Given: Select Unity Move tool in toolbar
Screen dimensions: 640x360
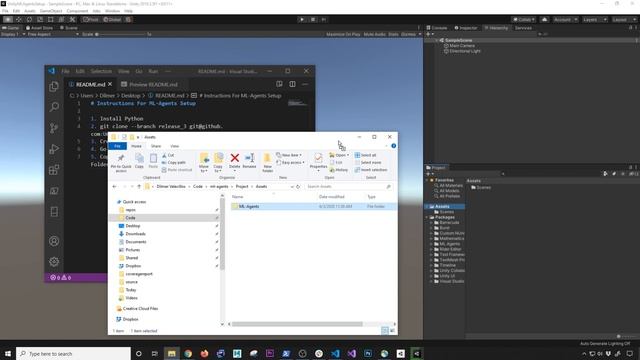Looking at the screenshot, I should coord(19,20).
